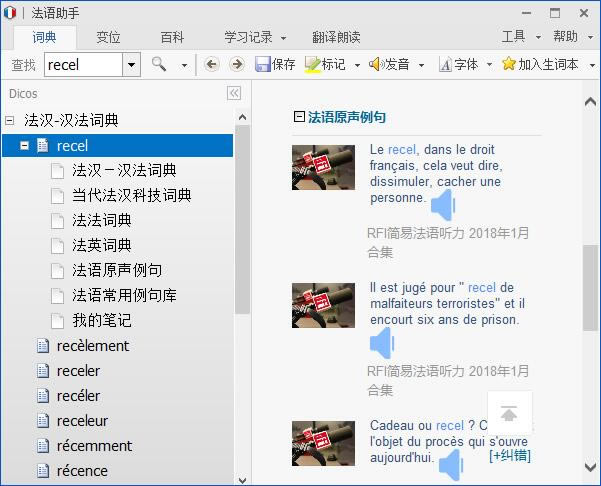Go back with the left arrow icon
601x486 pixels.
click(211, 65)
